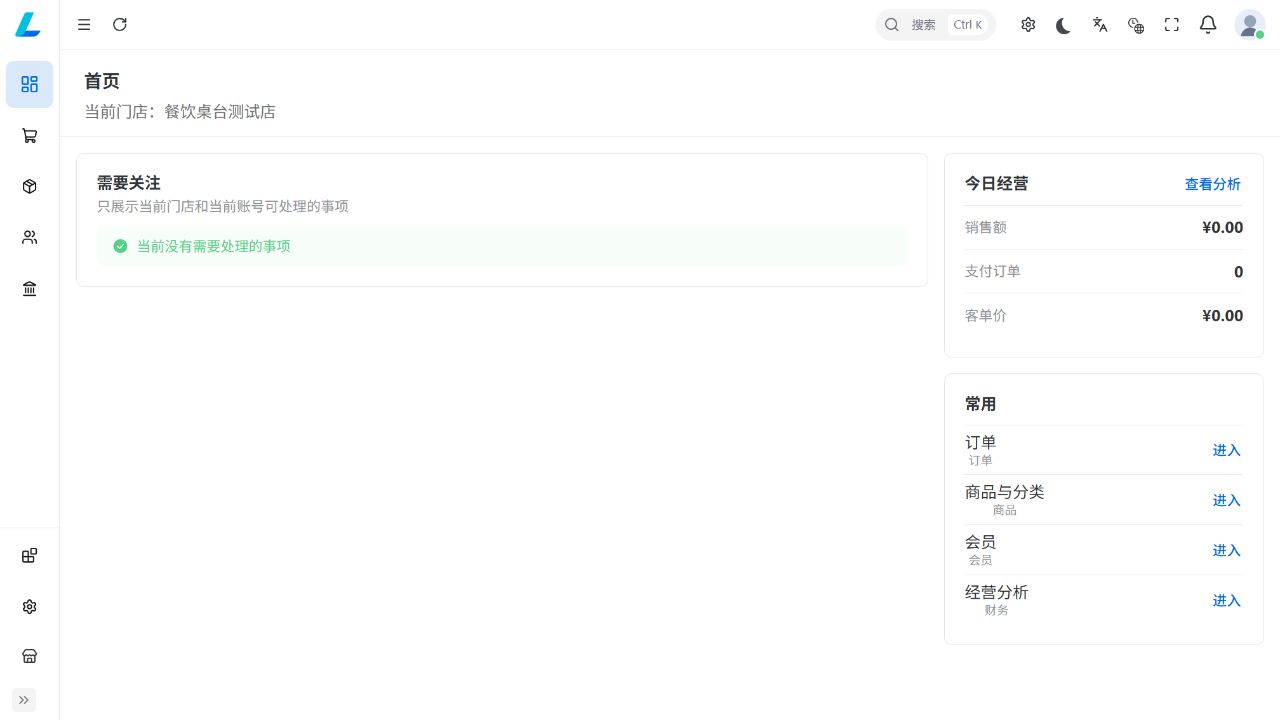This screenshot has width=1280, height=720.
Task: Click 进入 for 会员
Action: click(1227, 550)
